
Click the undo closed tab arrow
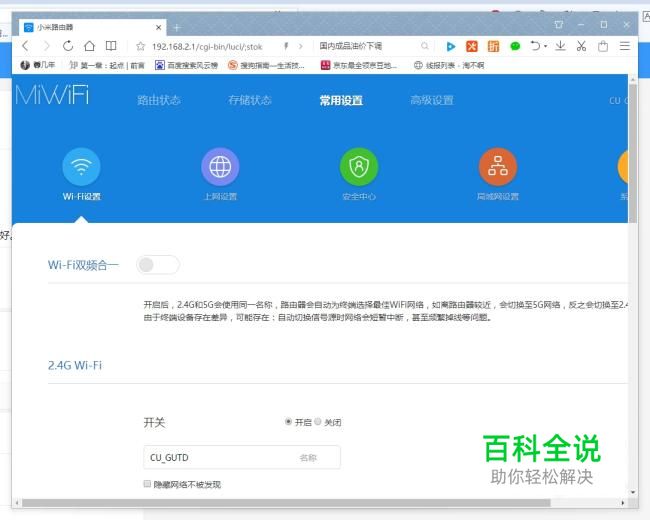pyautogui.click(x=536, y=46)
